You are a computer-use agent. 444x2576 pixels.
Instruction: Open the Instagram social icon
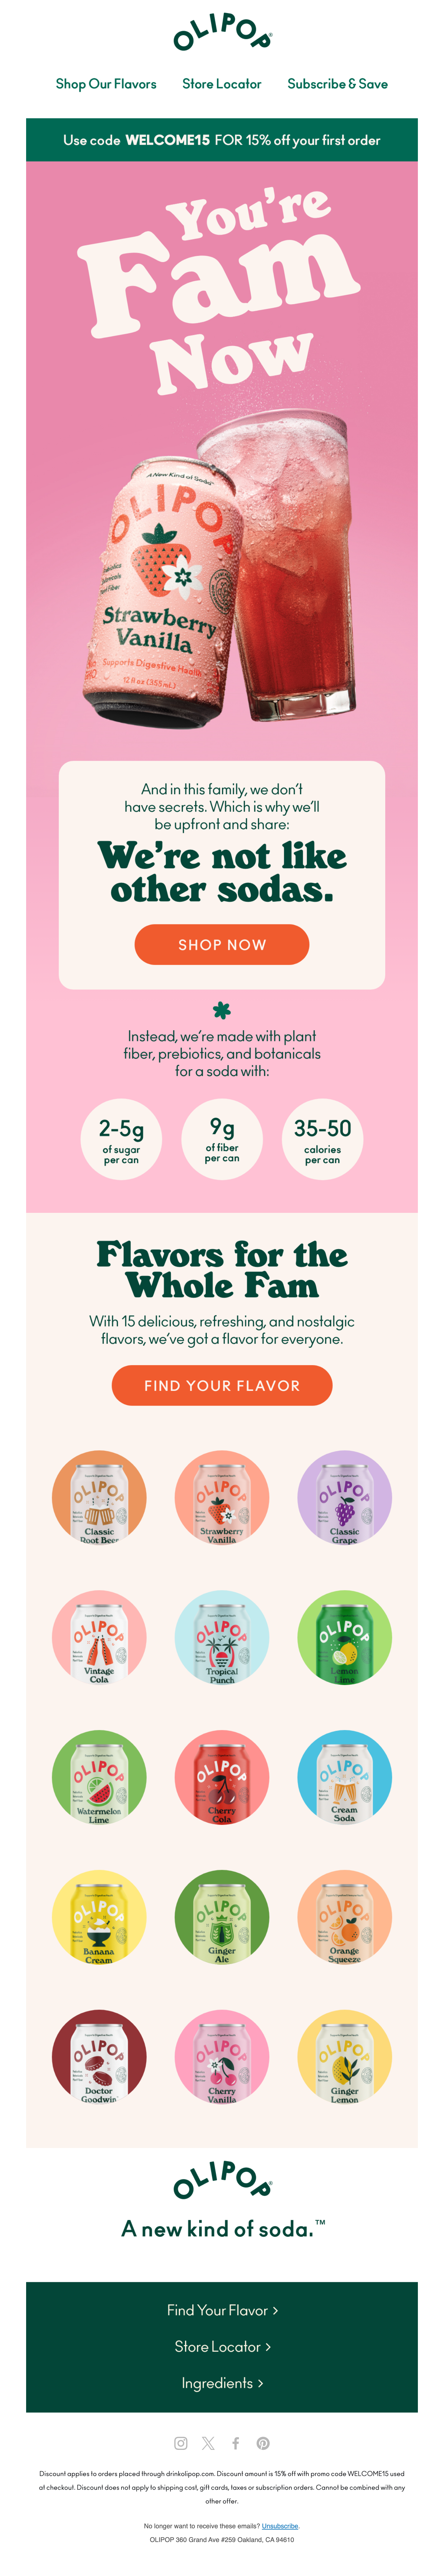(181, 2443)
